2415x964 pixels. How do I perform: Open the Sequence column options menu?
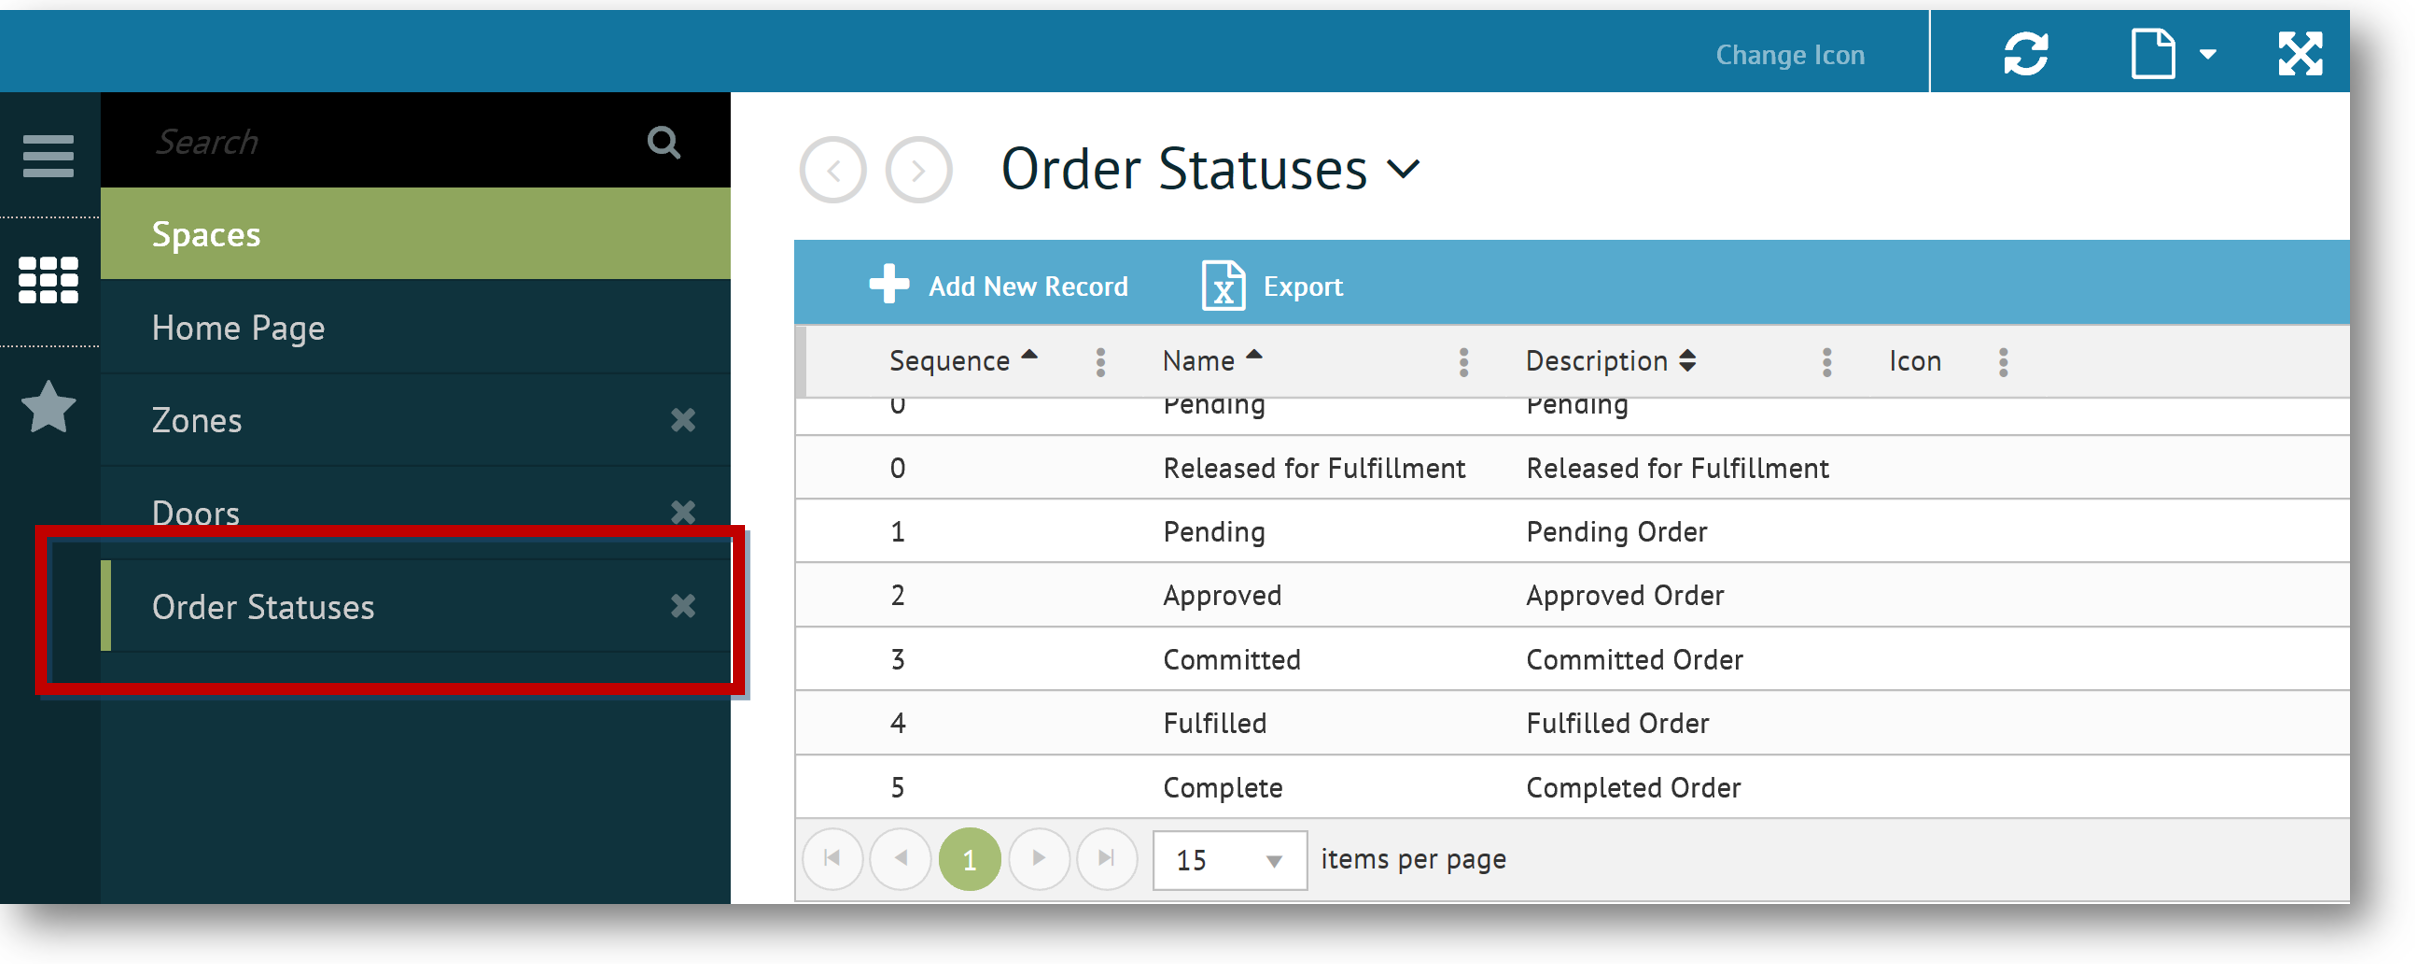click(1100, 362)
